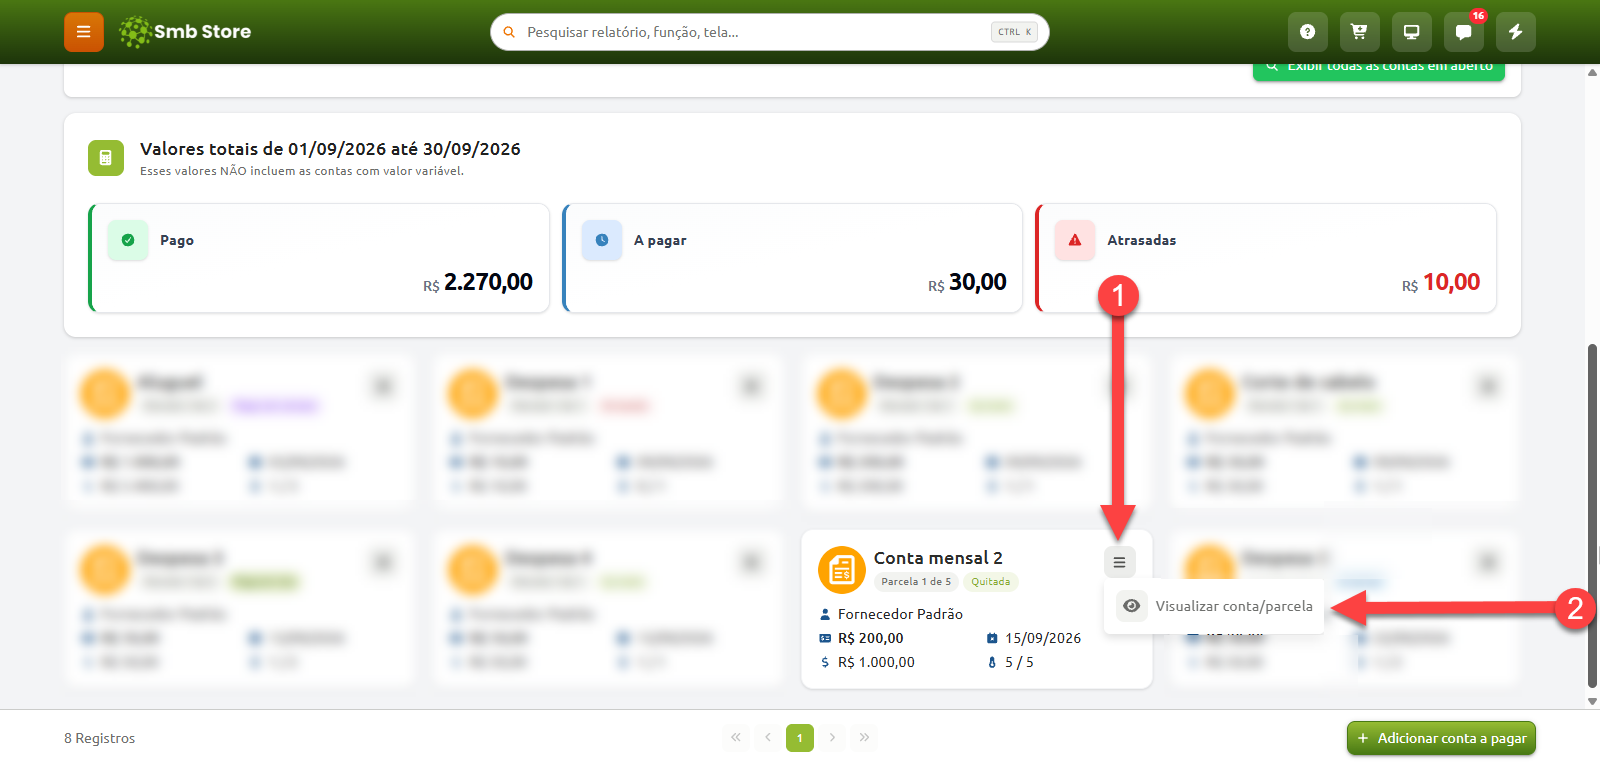The height and width of the screenshot is (765, 1600).
Task: Open the shopping cart icon
Action: tap(1359, 32)
